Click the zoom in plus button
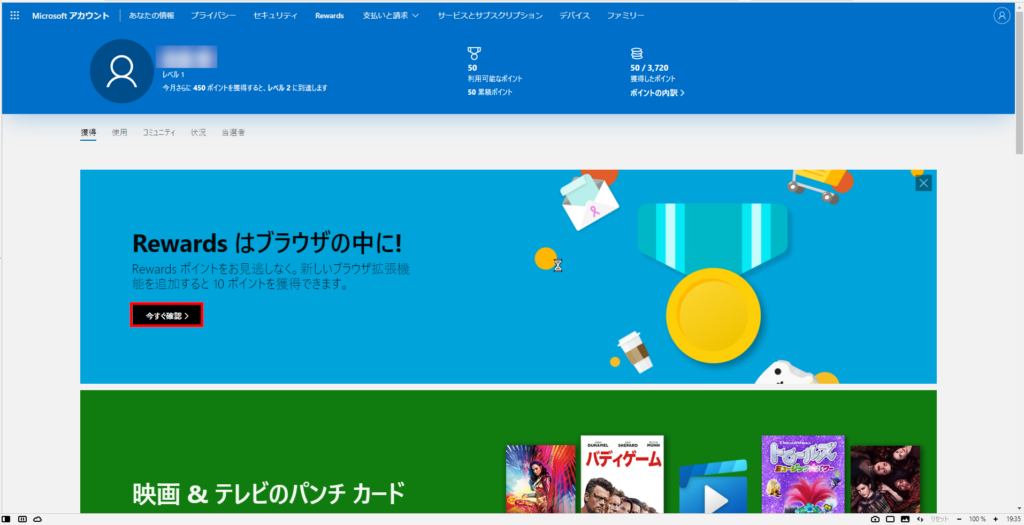This screenshot has width=1024, height=525. 995,519
